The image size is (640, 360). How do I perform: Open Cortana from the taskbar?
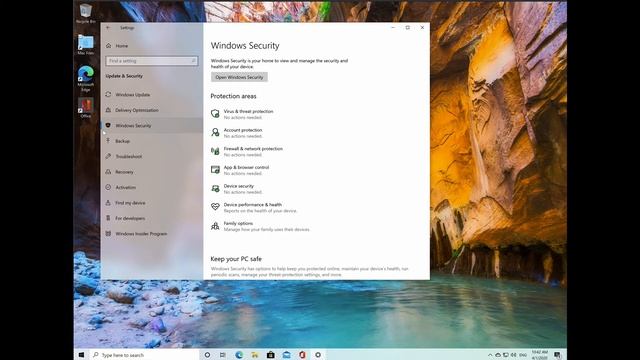tap(207, 355)
